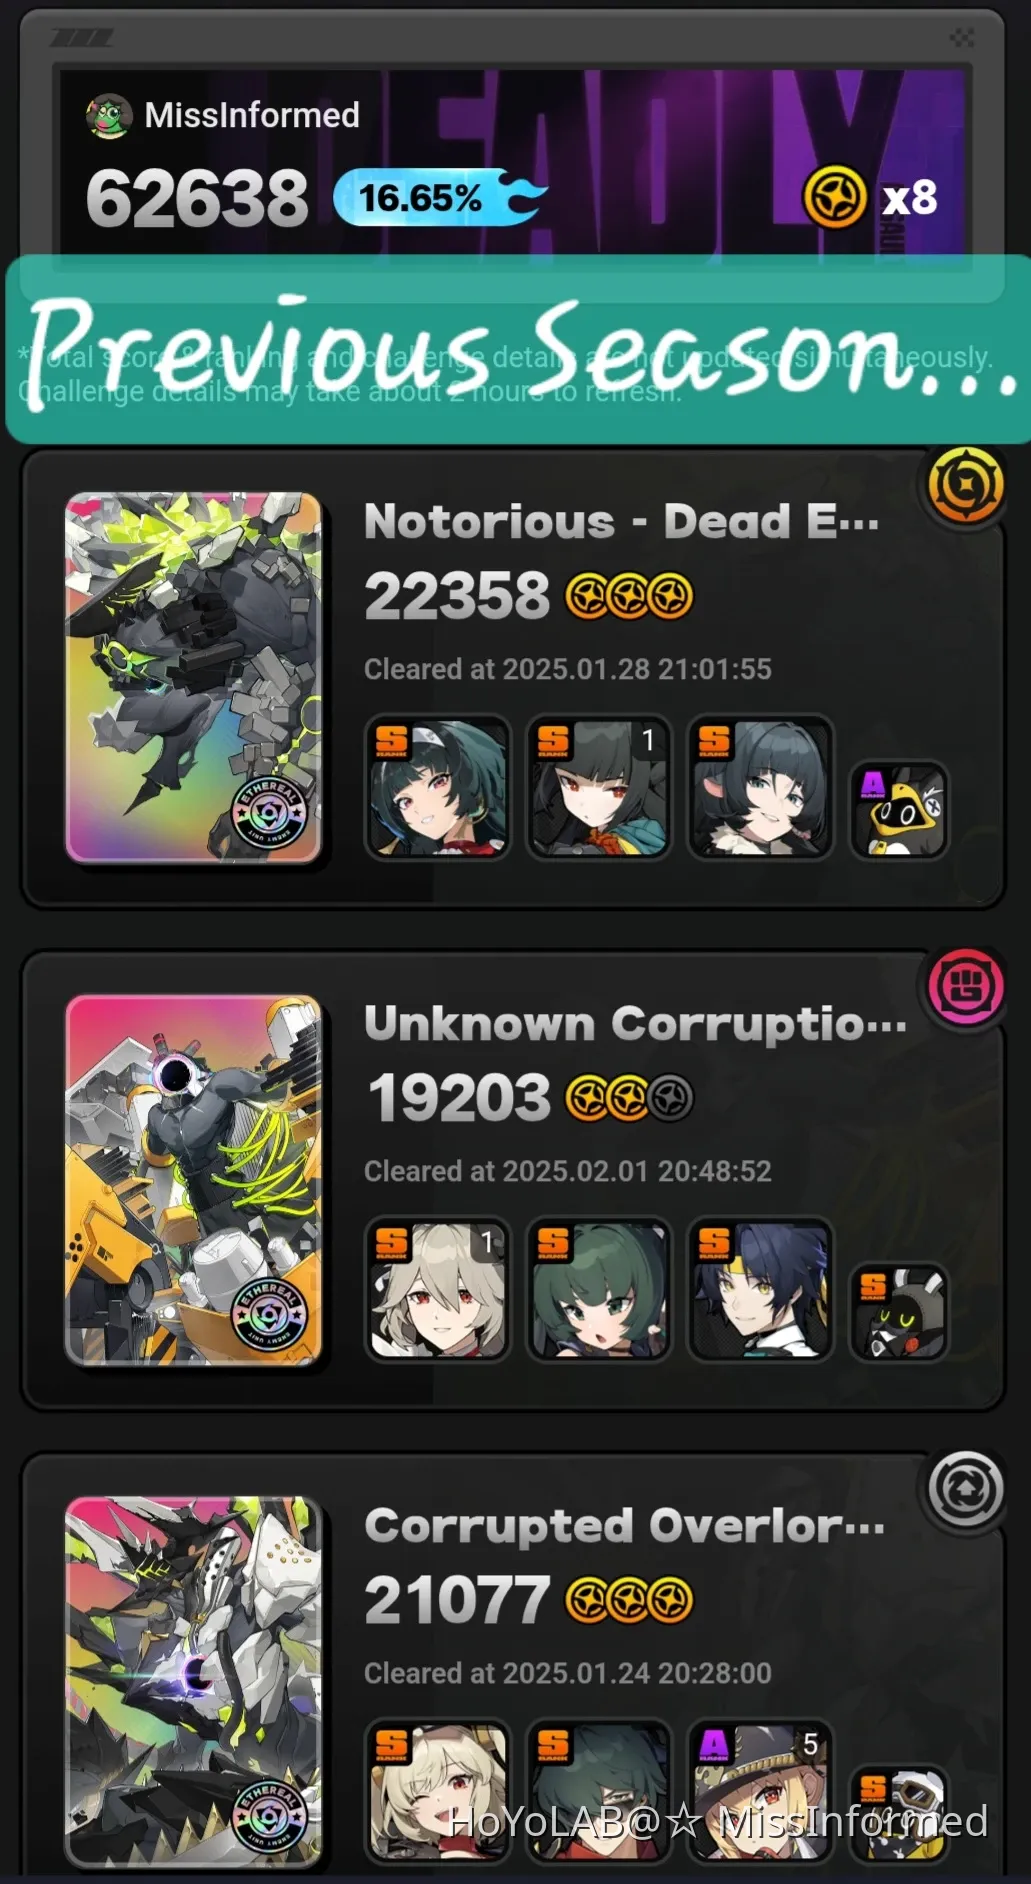Tap the gold star medal icon by x8
The width and height of the screenshot is (1031, 1884).
point(835,197)
